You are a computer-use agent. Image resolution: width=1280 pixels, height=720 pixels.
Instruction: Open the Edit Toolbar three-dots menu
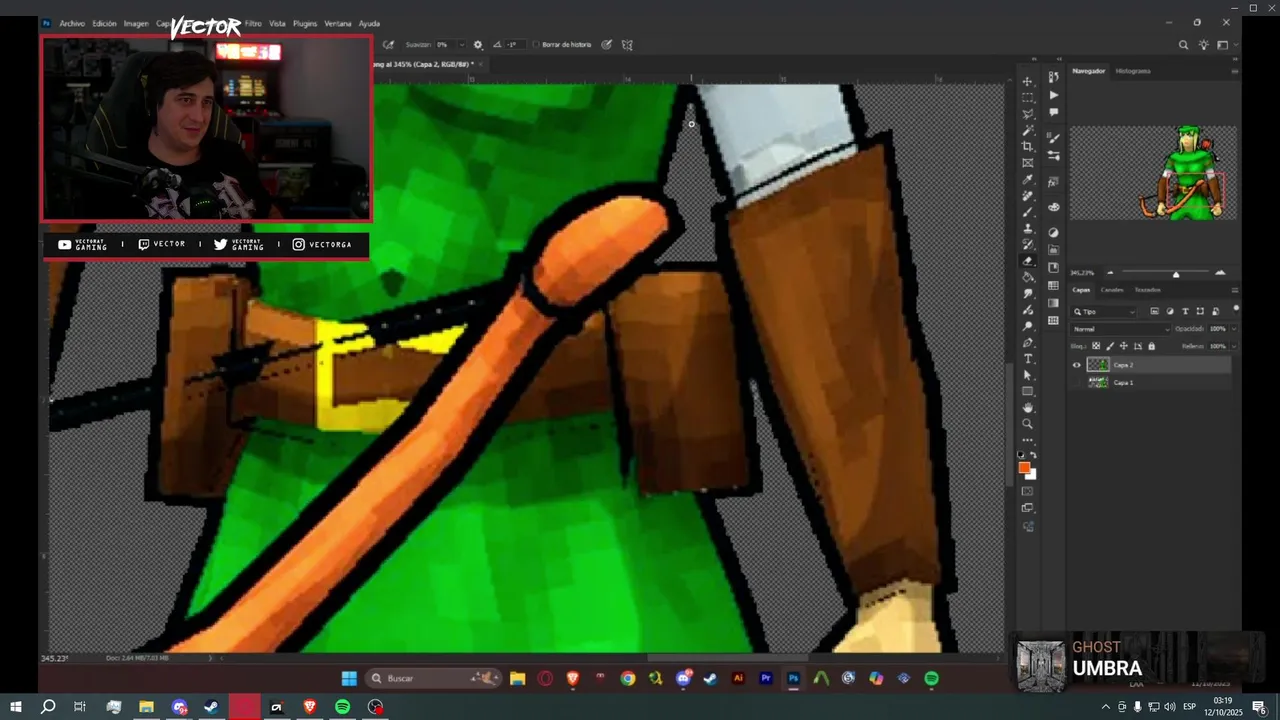click(x=1027, y=440)
